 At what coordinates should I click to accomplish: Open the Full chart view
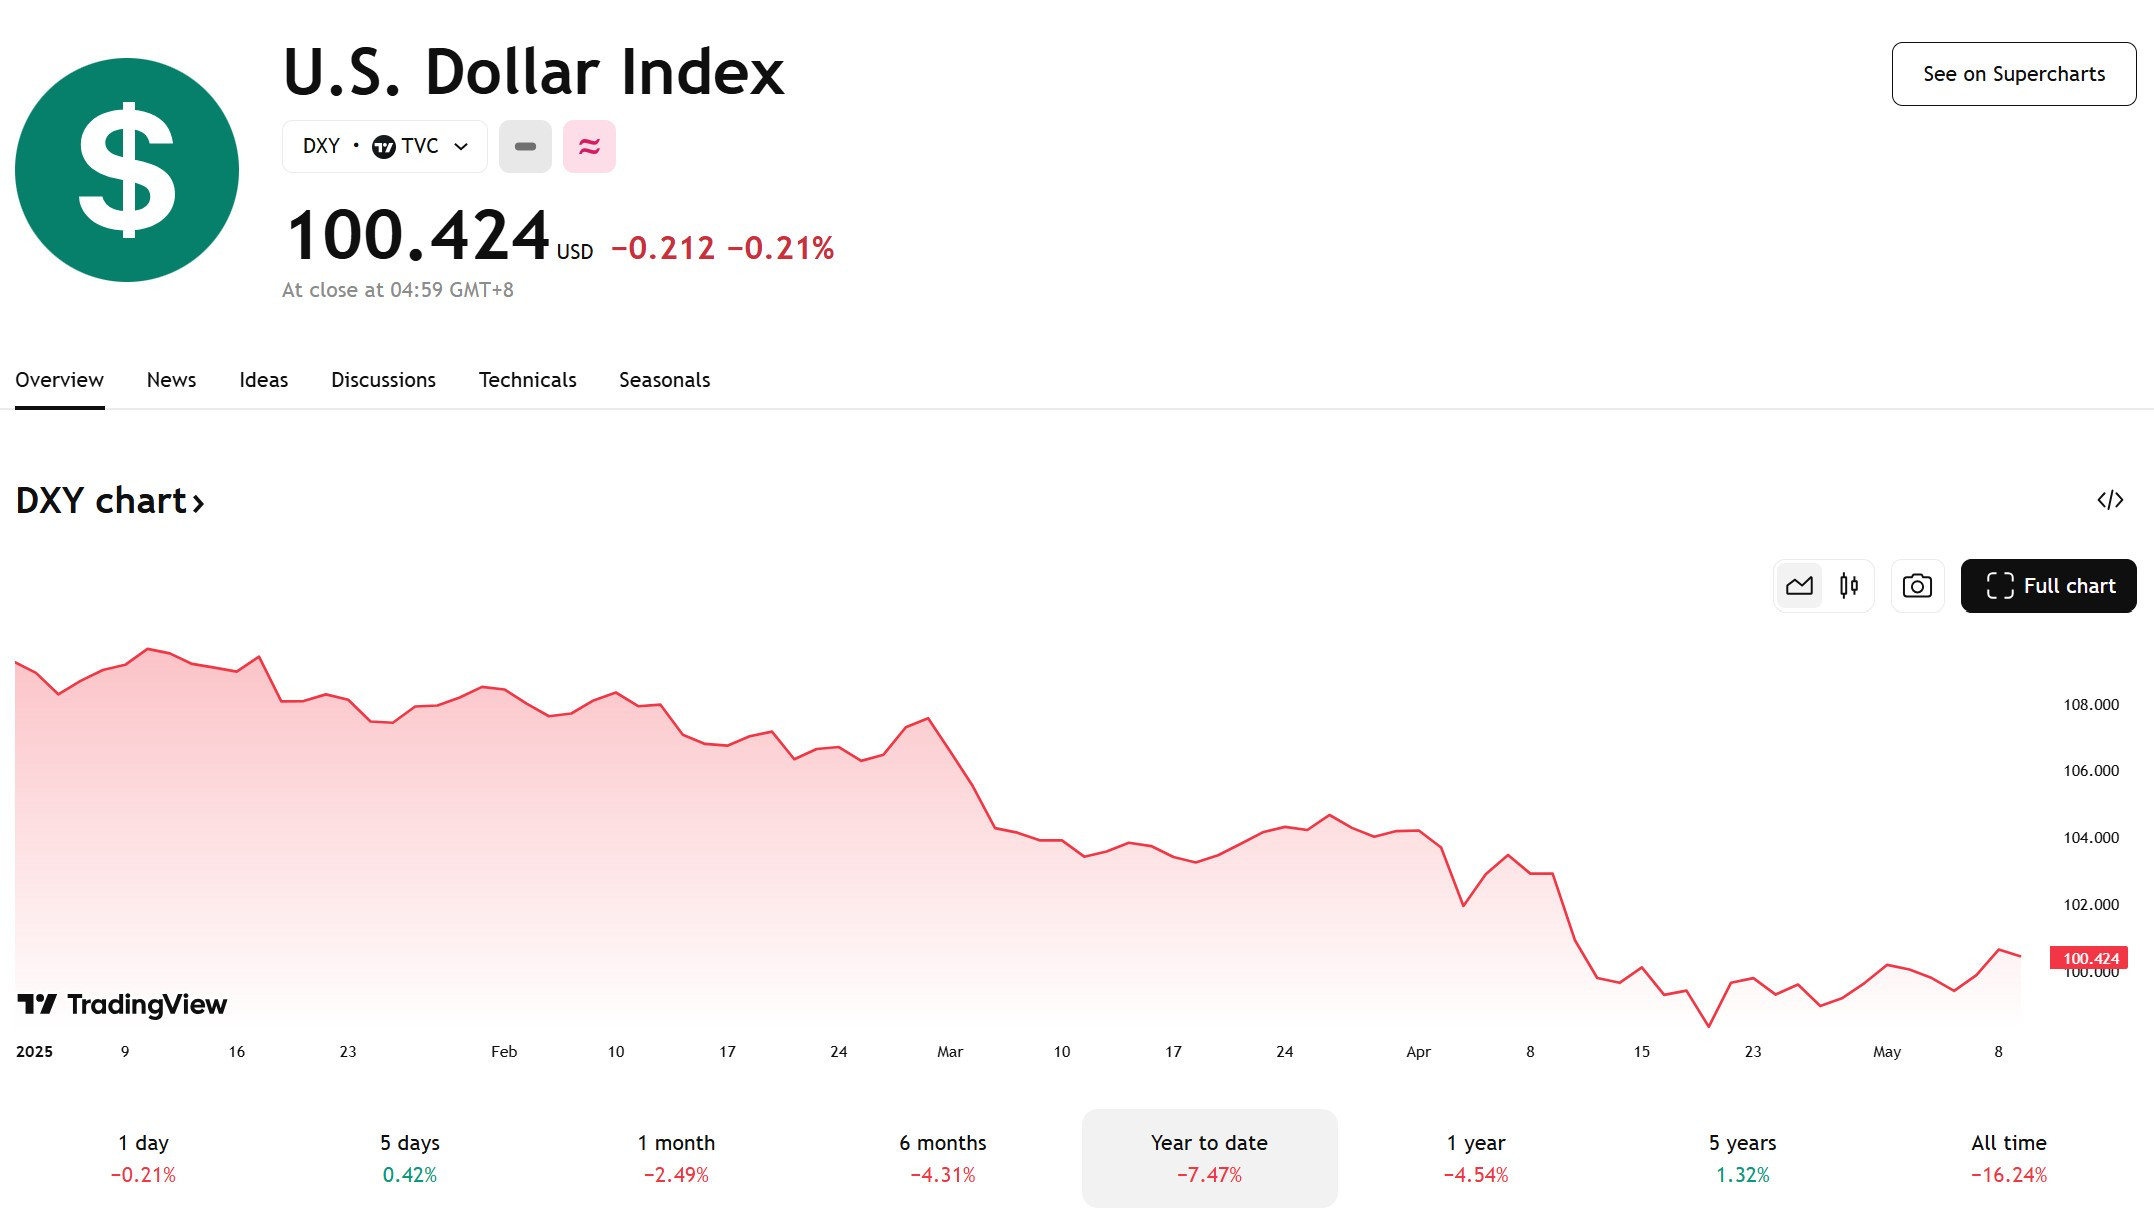(x=2048, y=586)
